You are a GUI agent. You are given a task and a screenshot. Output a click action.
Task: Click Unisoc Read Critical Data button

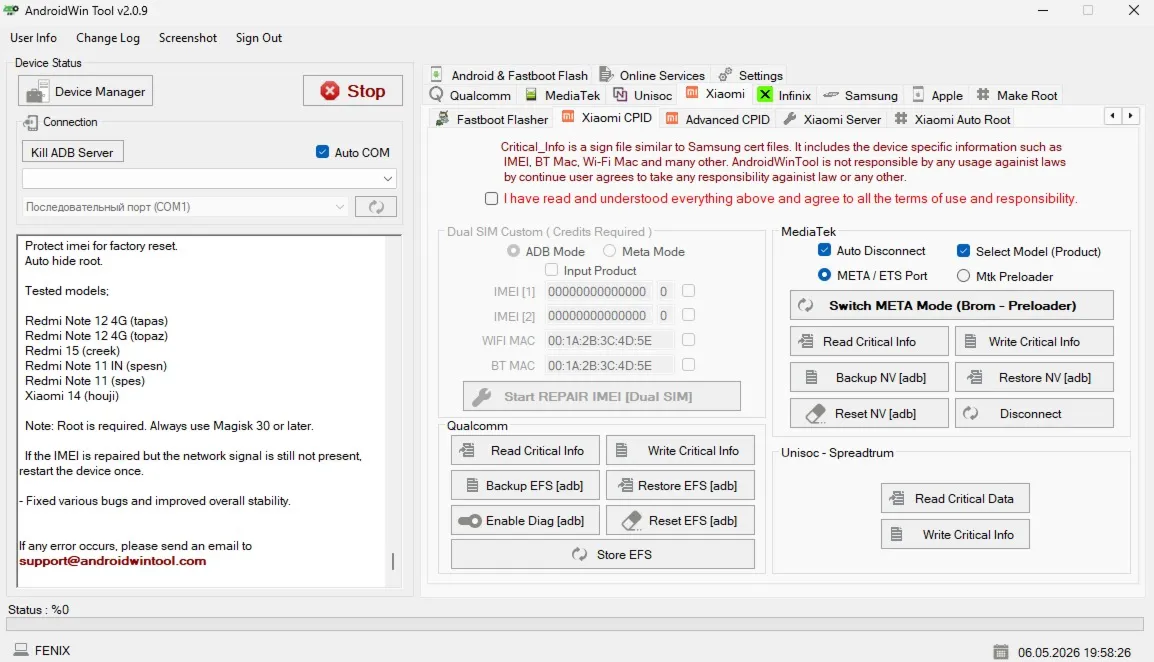(955, 499)
